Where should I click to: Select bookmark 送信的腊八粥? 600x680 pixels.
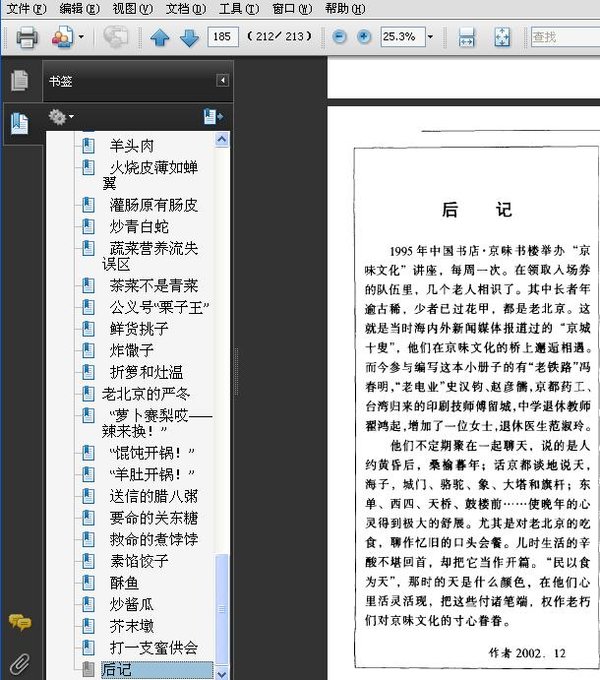tap(154, 496)
